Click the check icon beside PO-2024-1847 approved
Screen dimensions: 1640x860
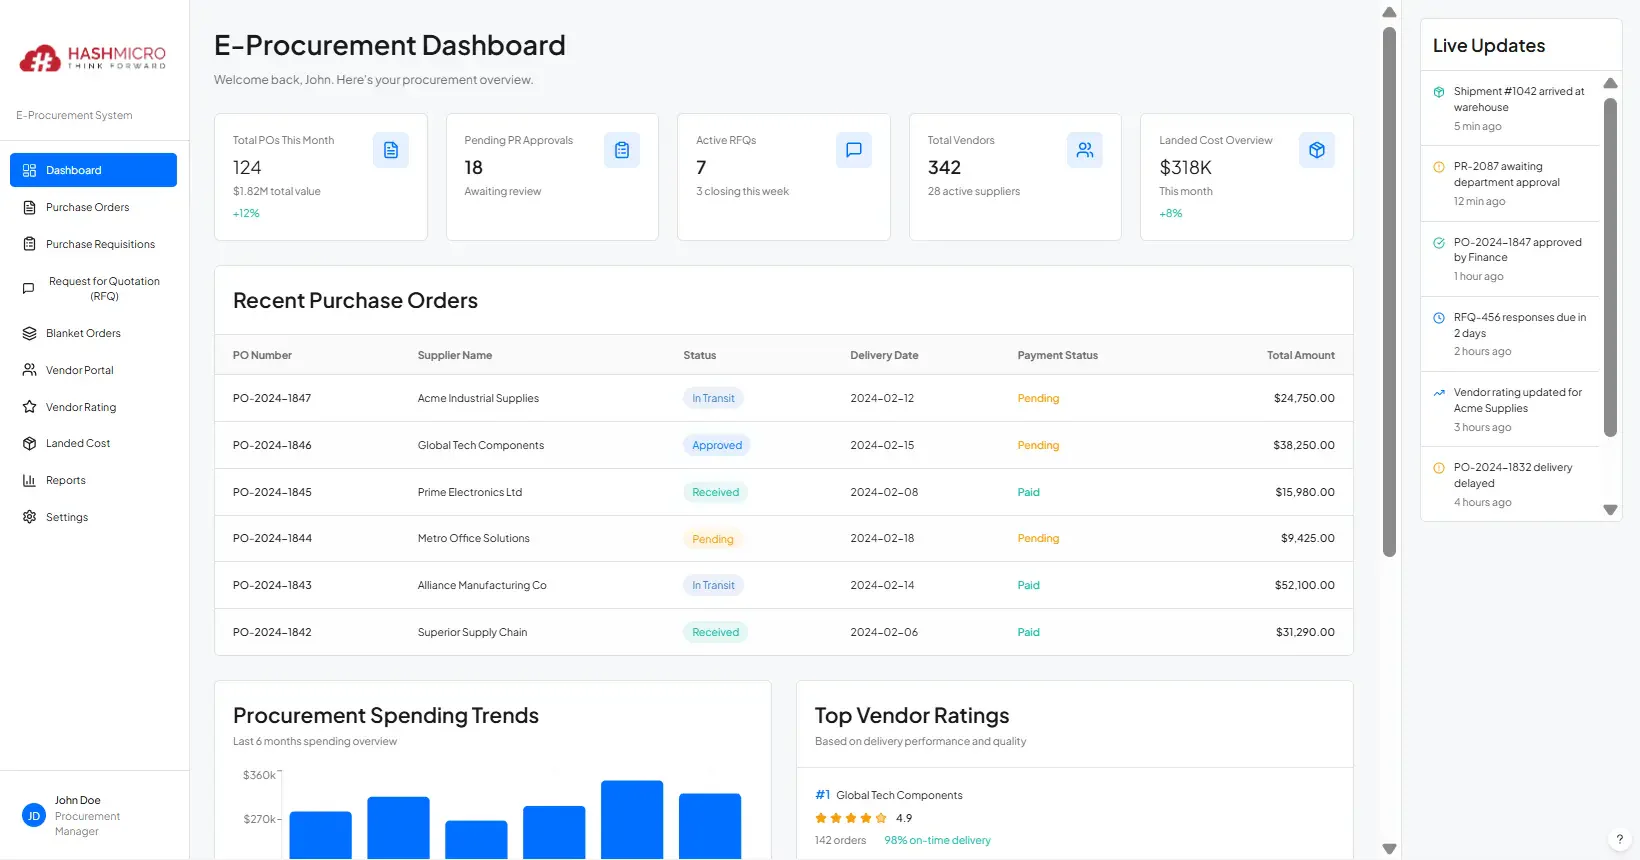[1439, 243]
